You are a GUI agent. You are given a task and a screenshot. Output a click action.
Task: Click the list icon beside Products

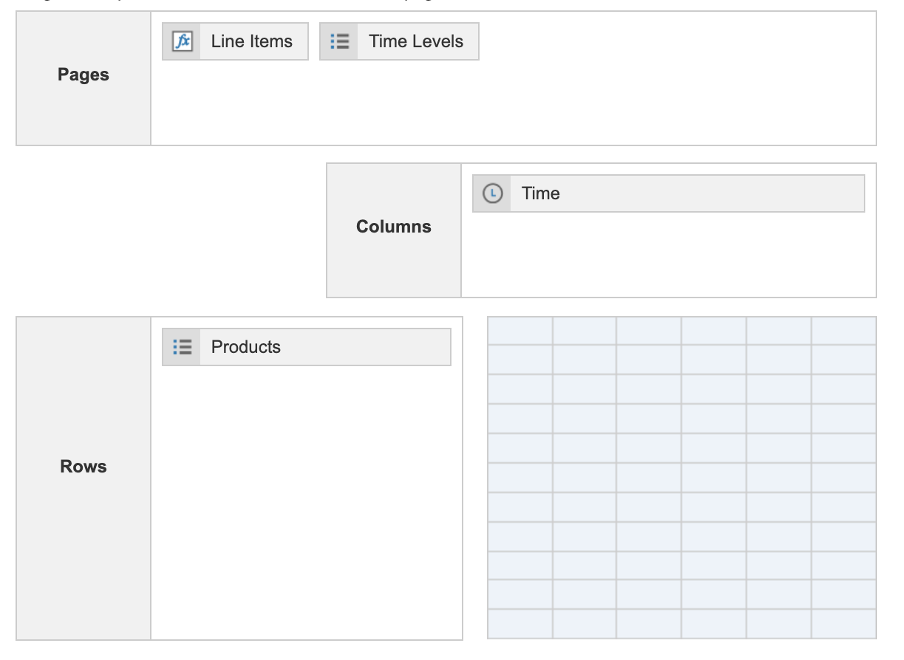[x=182, y=347]
